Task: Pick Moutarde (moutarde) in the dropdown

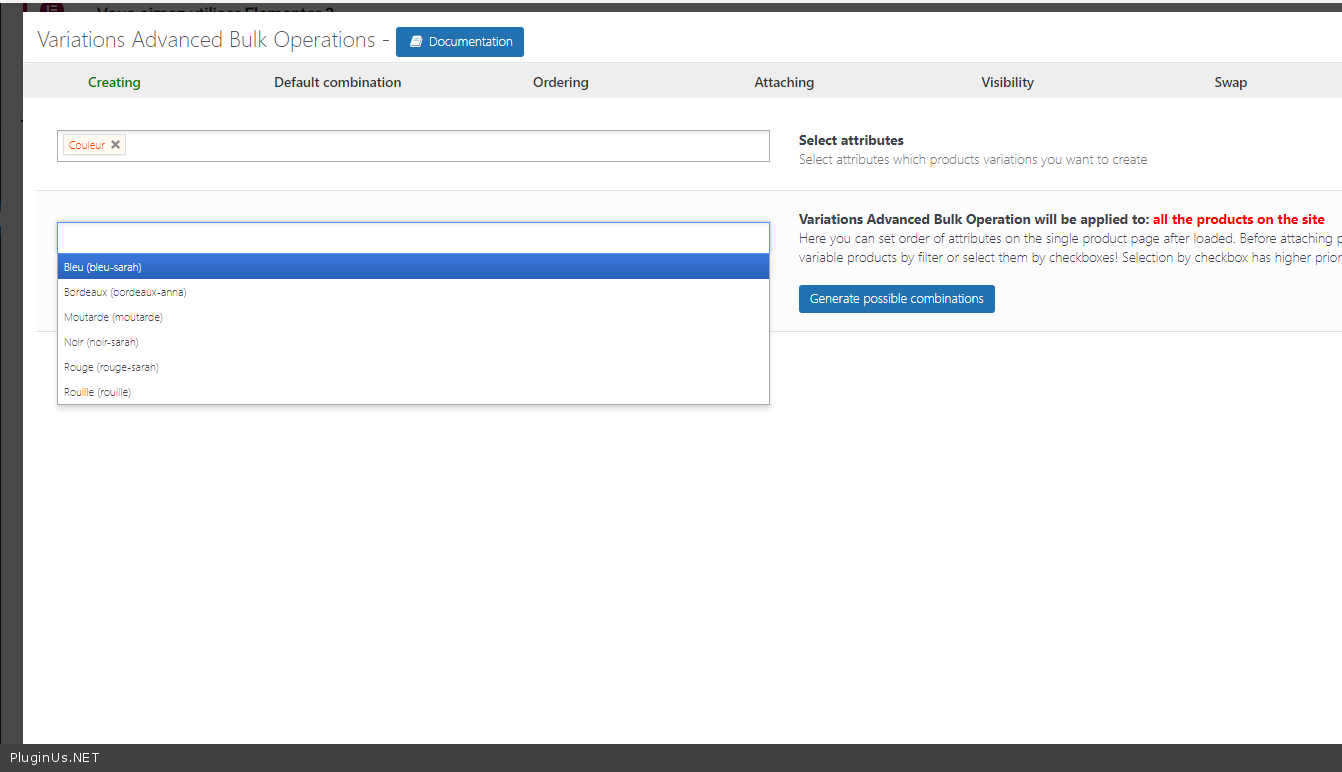Action: 113,317
